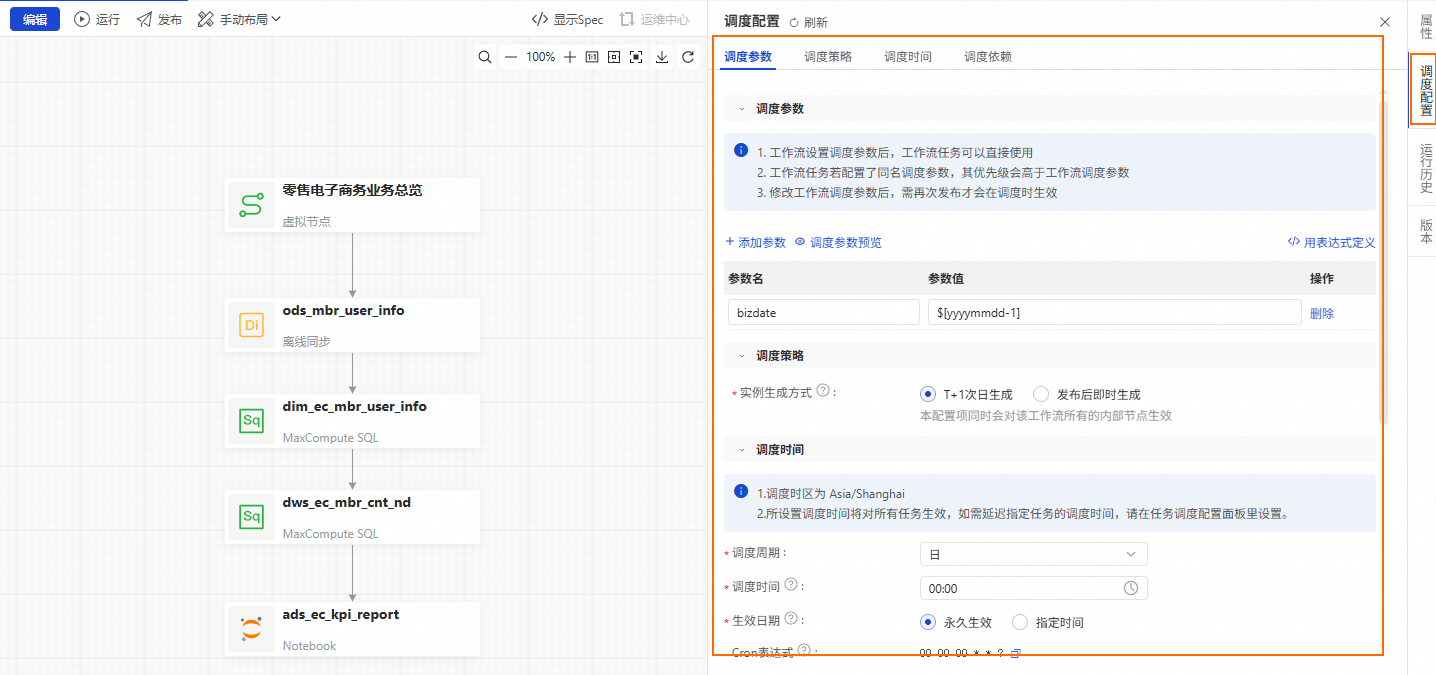The width and height of the screenshot is (1436, 675).
Task: Reset canvas to 1:1 actual size
Action: [592, 57]
